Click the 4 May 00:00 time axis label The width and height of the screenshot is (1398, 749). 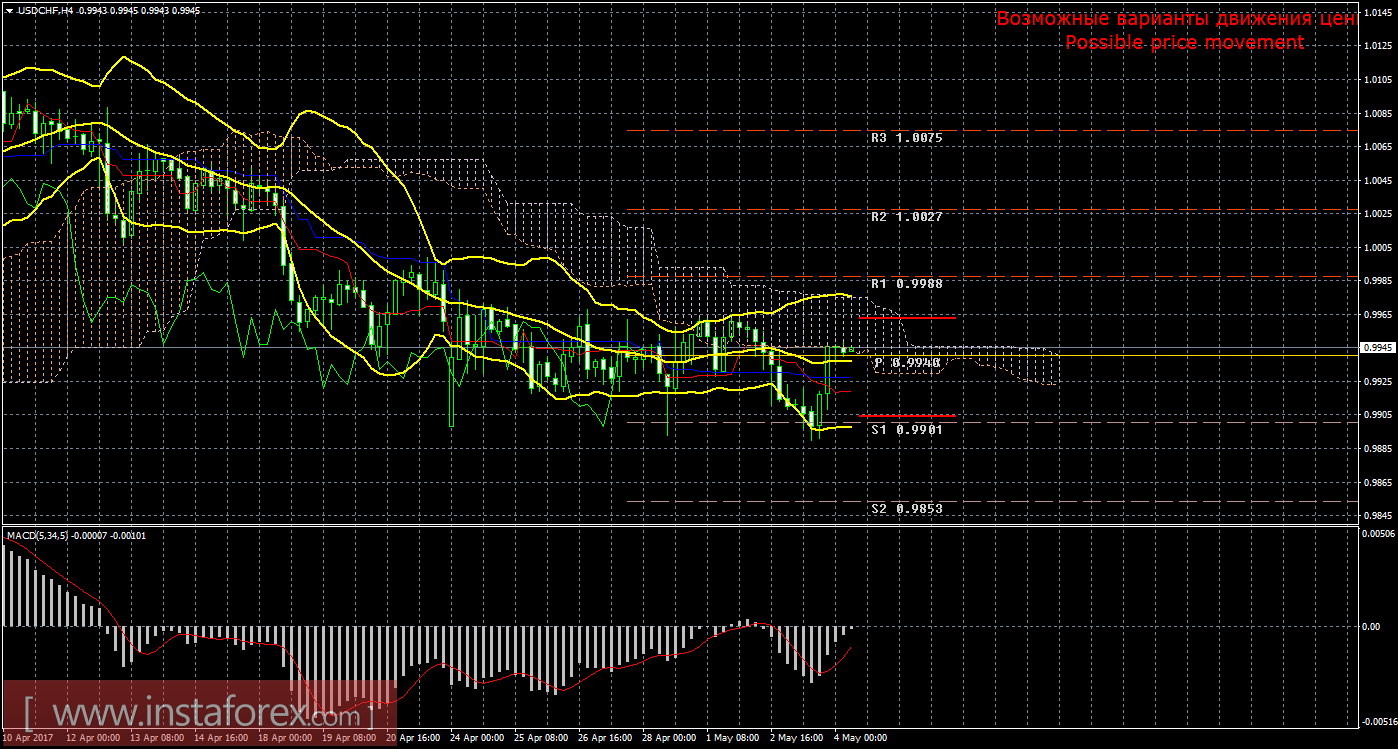(863, 739)
